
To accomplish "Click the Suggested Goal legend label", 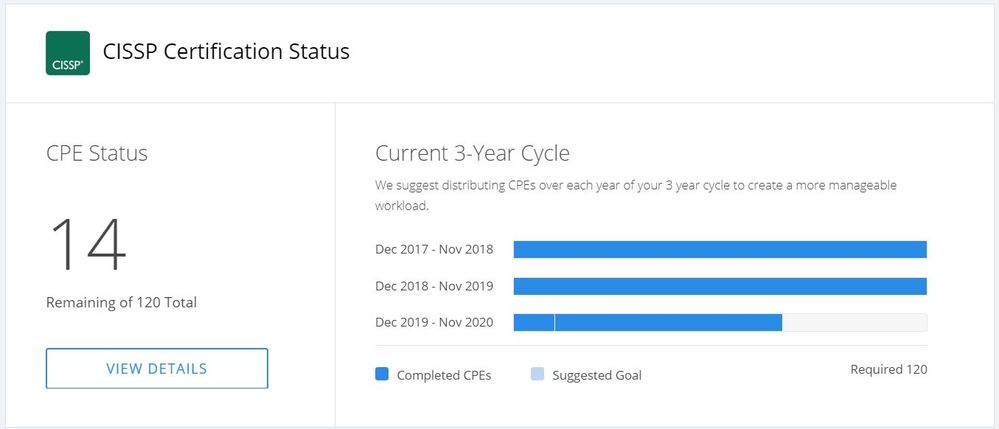I will 597,375.
